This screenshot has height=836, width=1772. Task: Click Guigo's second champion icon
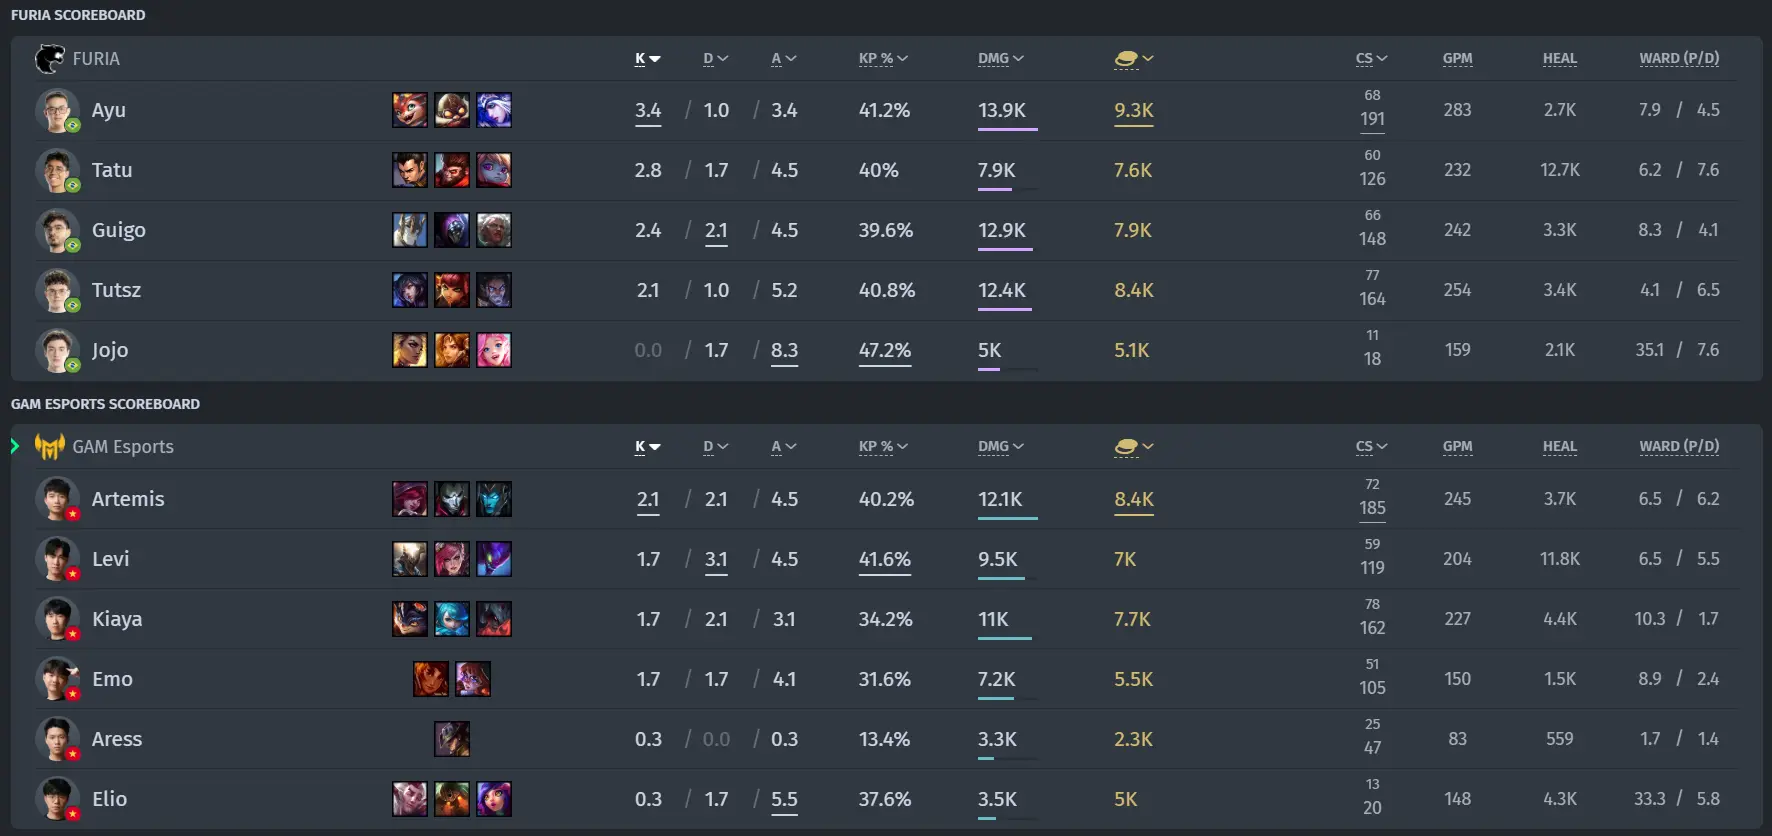pos(452,230)
